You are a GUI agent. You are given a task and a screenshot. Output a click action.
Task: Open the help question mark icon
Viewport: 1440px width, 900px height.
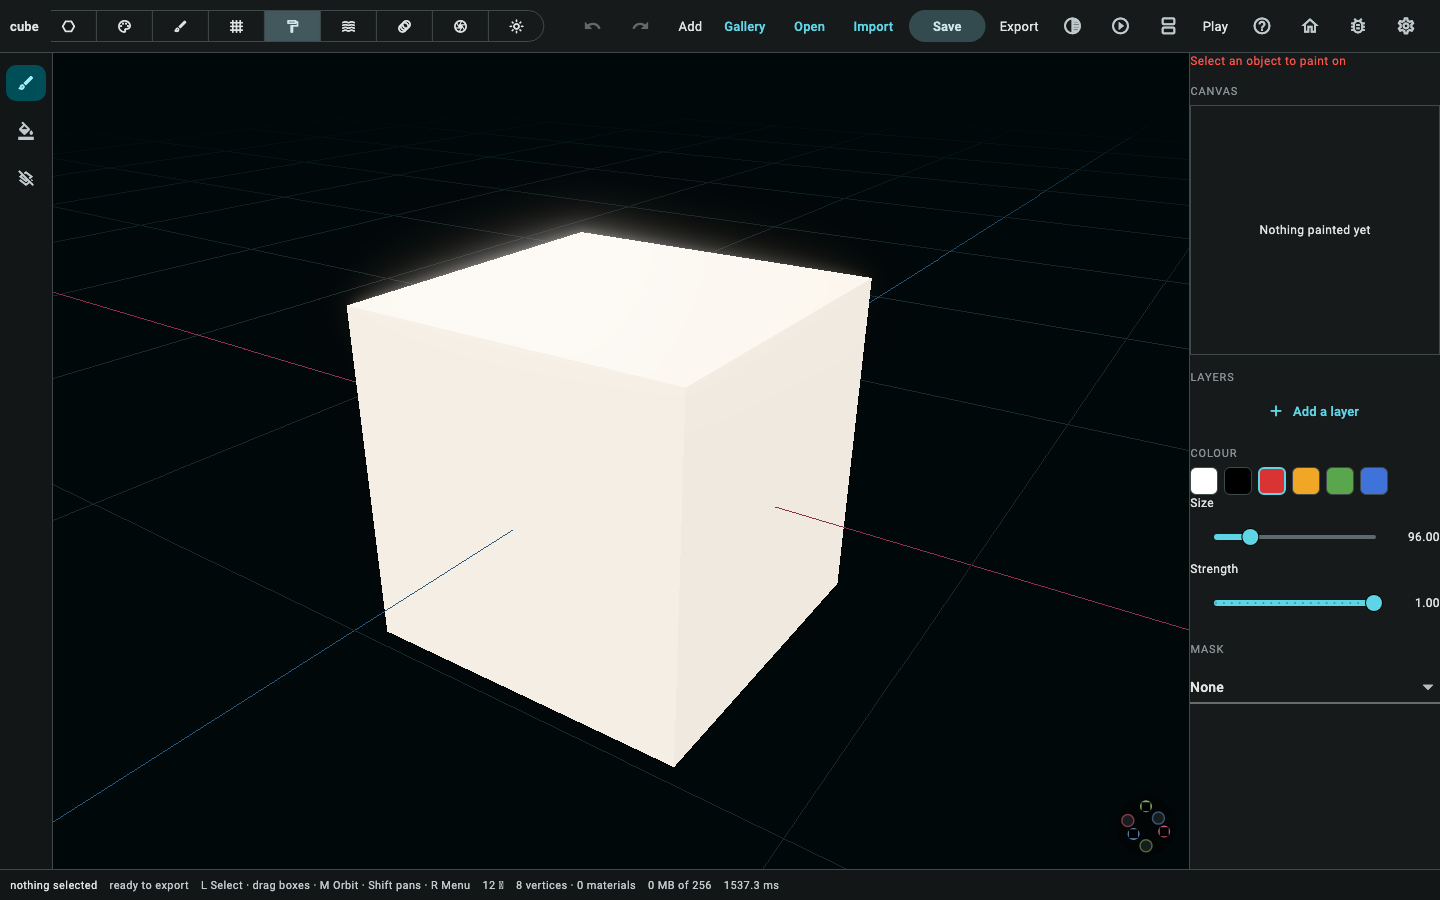(1262, 26)
